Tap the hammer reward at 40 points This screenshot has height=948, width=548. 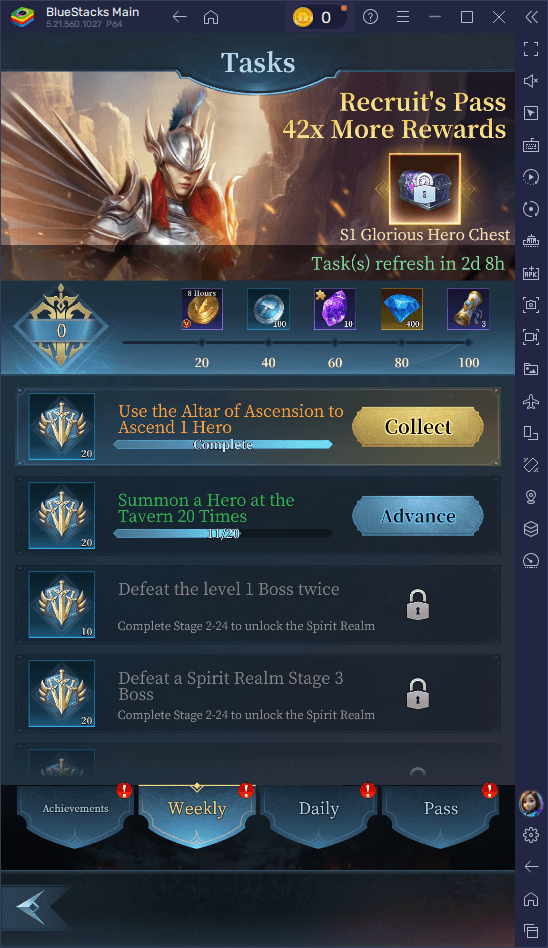pyautogui.click(x=269, y=309)
